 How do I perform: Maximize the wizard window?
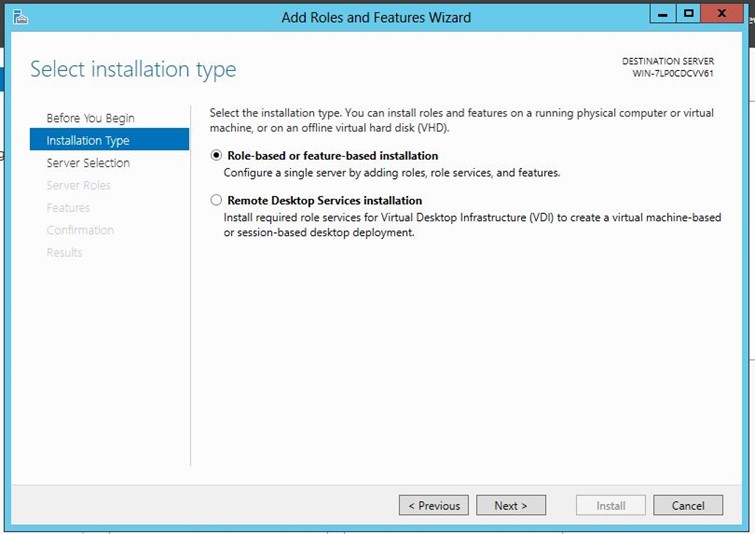(x=689, y=15)
